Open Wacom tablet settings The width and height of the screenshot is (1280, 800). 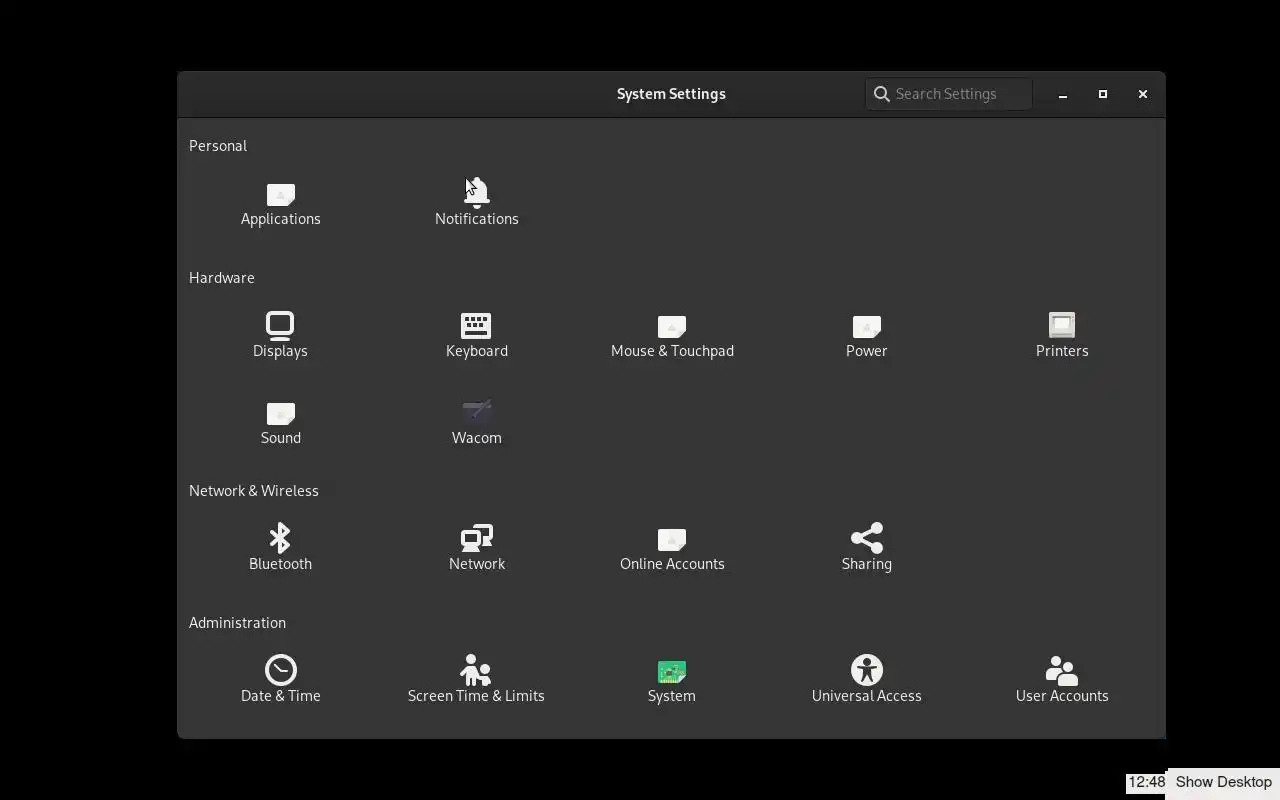(477, 423)
